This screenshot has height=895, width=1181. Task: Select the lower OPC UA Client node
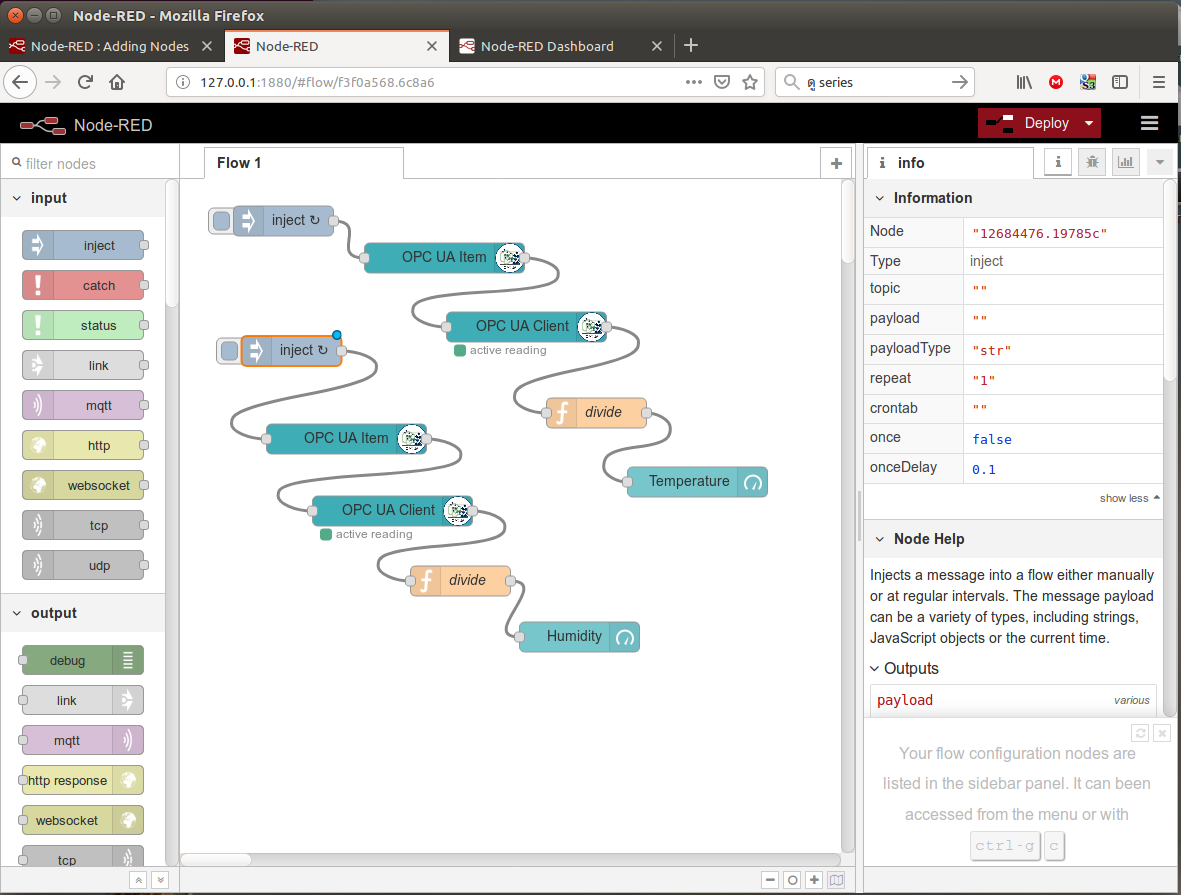(392, 511)
